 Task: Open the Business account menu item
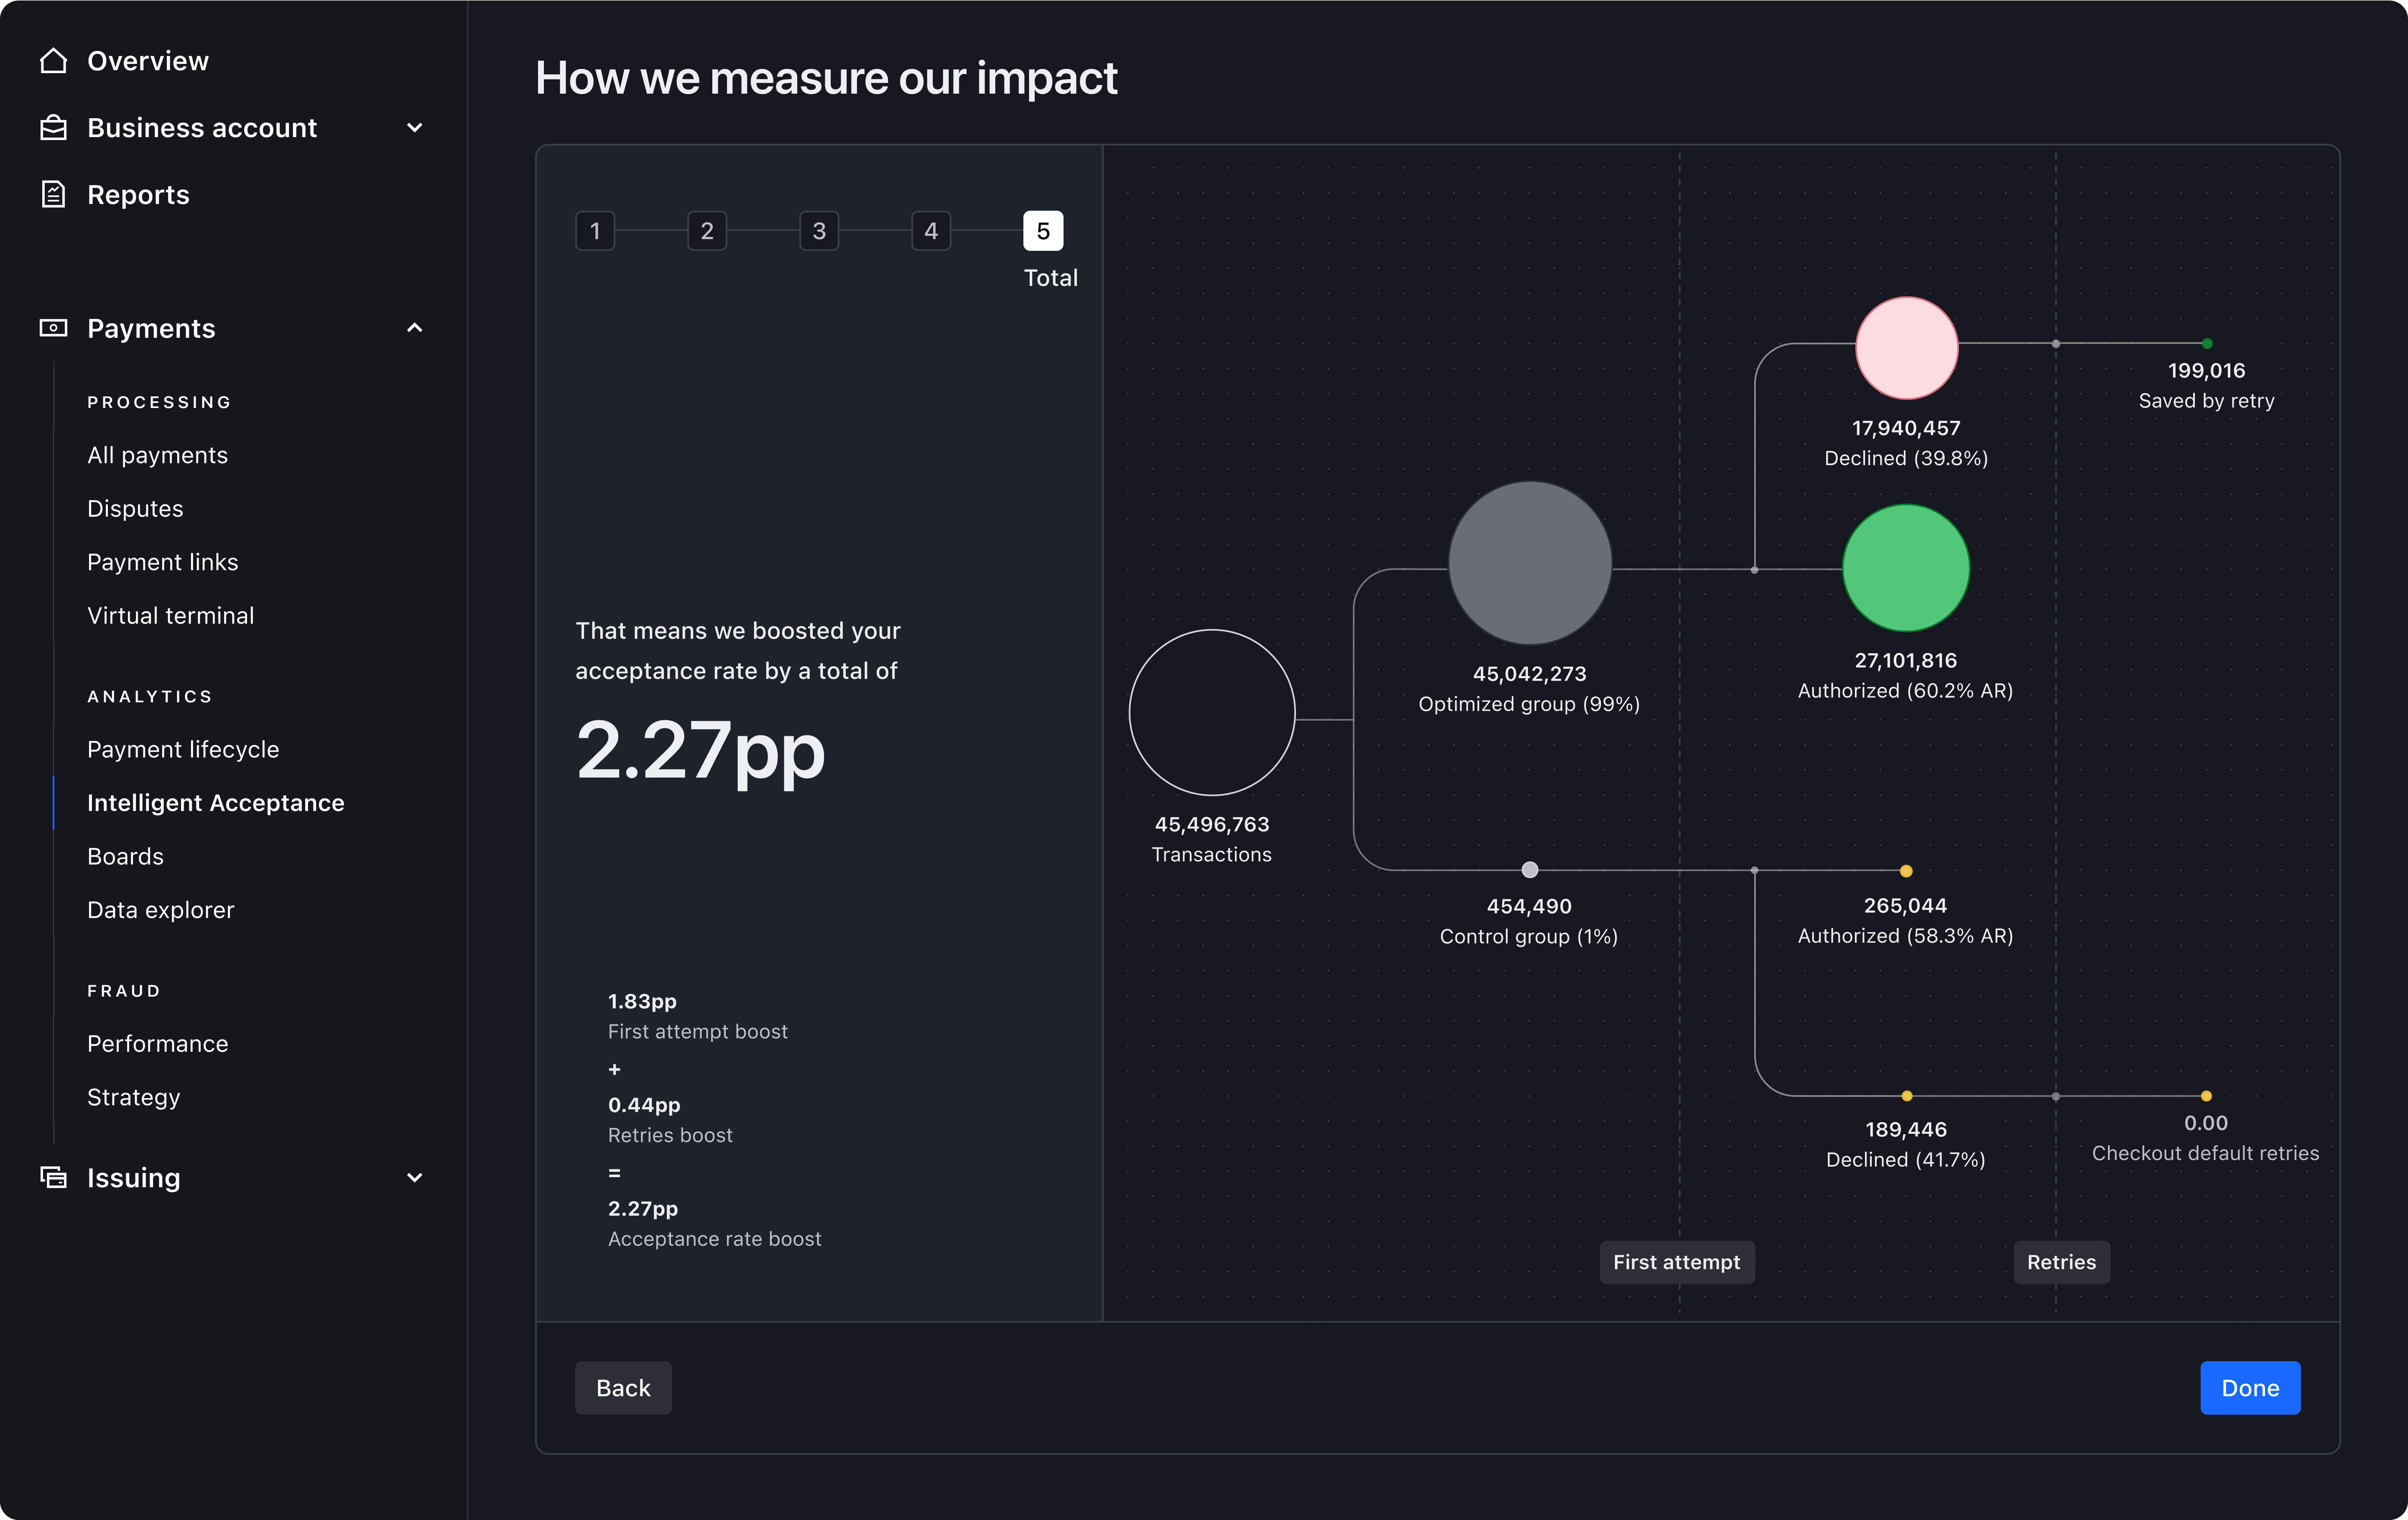pos(202,128)
